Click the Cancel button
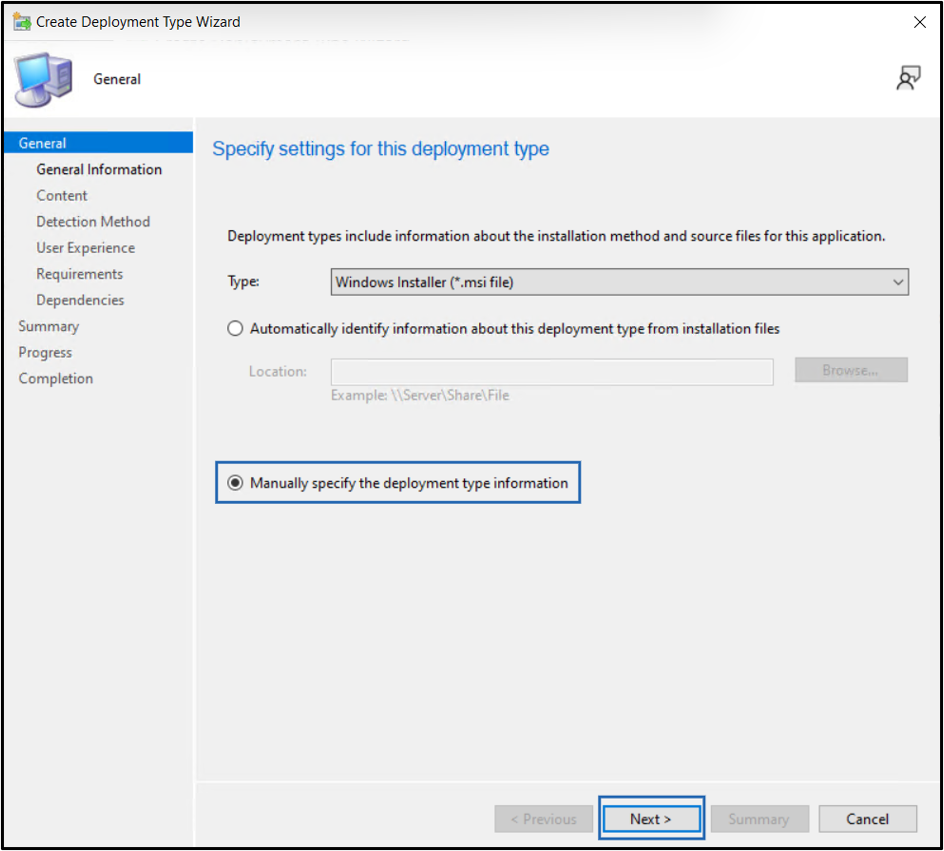The height and width of the screenshot is (851, 944). point(868,819)
